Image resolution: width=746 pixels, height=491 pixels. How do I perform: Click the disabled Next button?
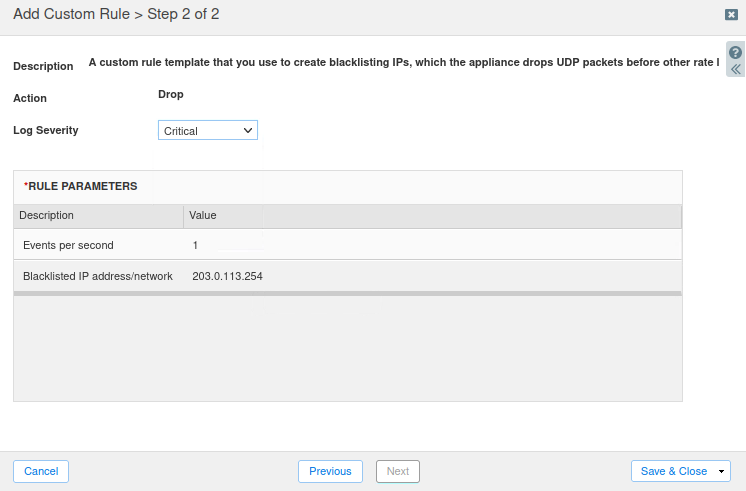click(397, 471)
